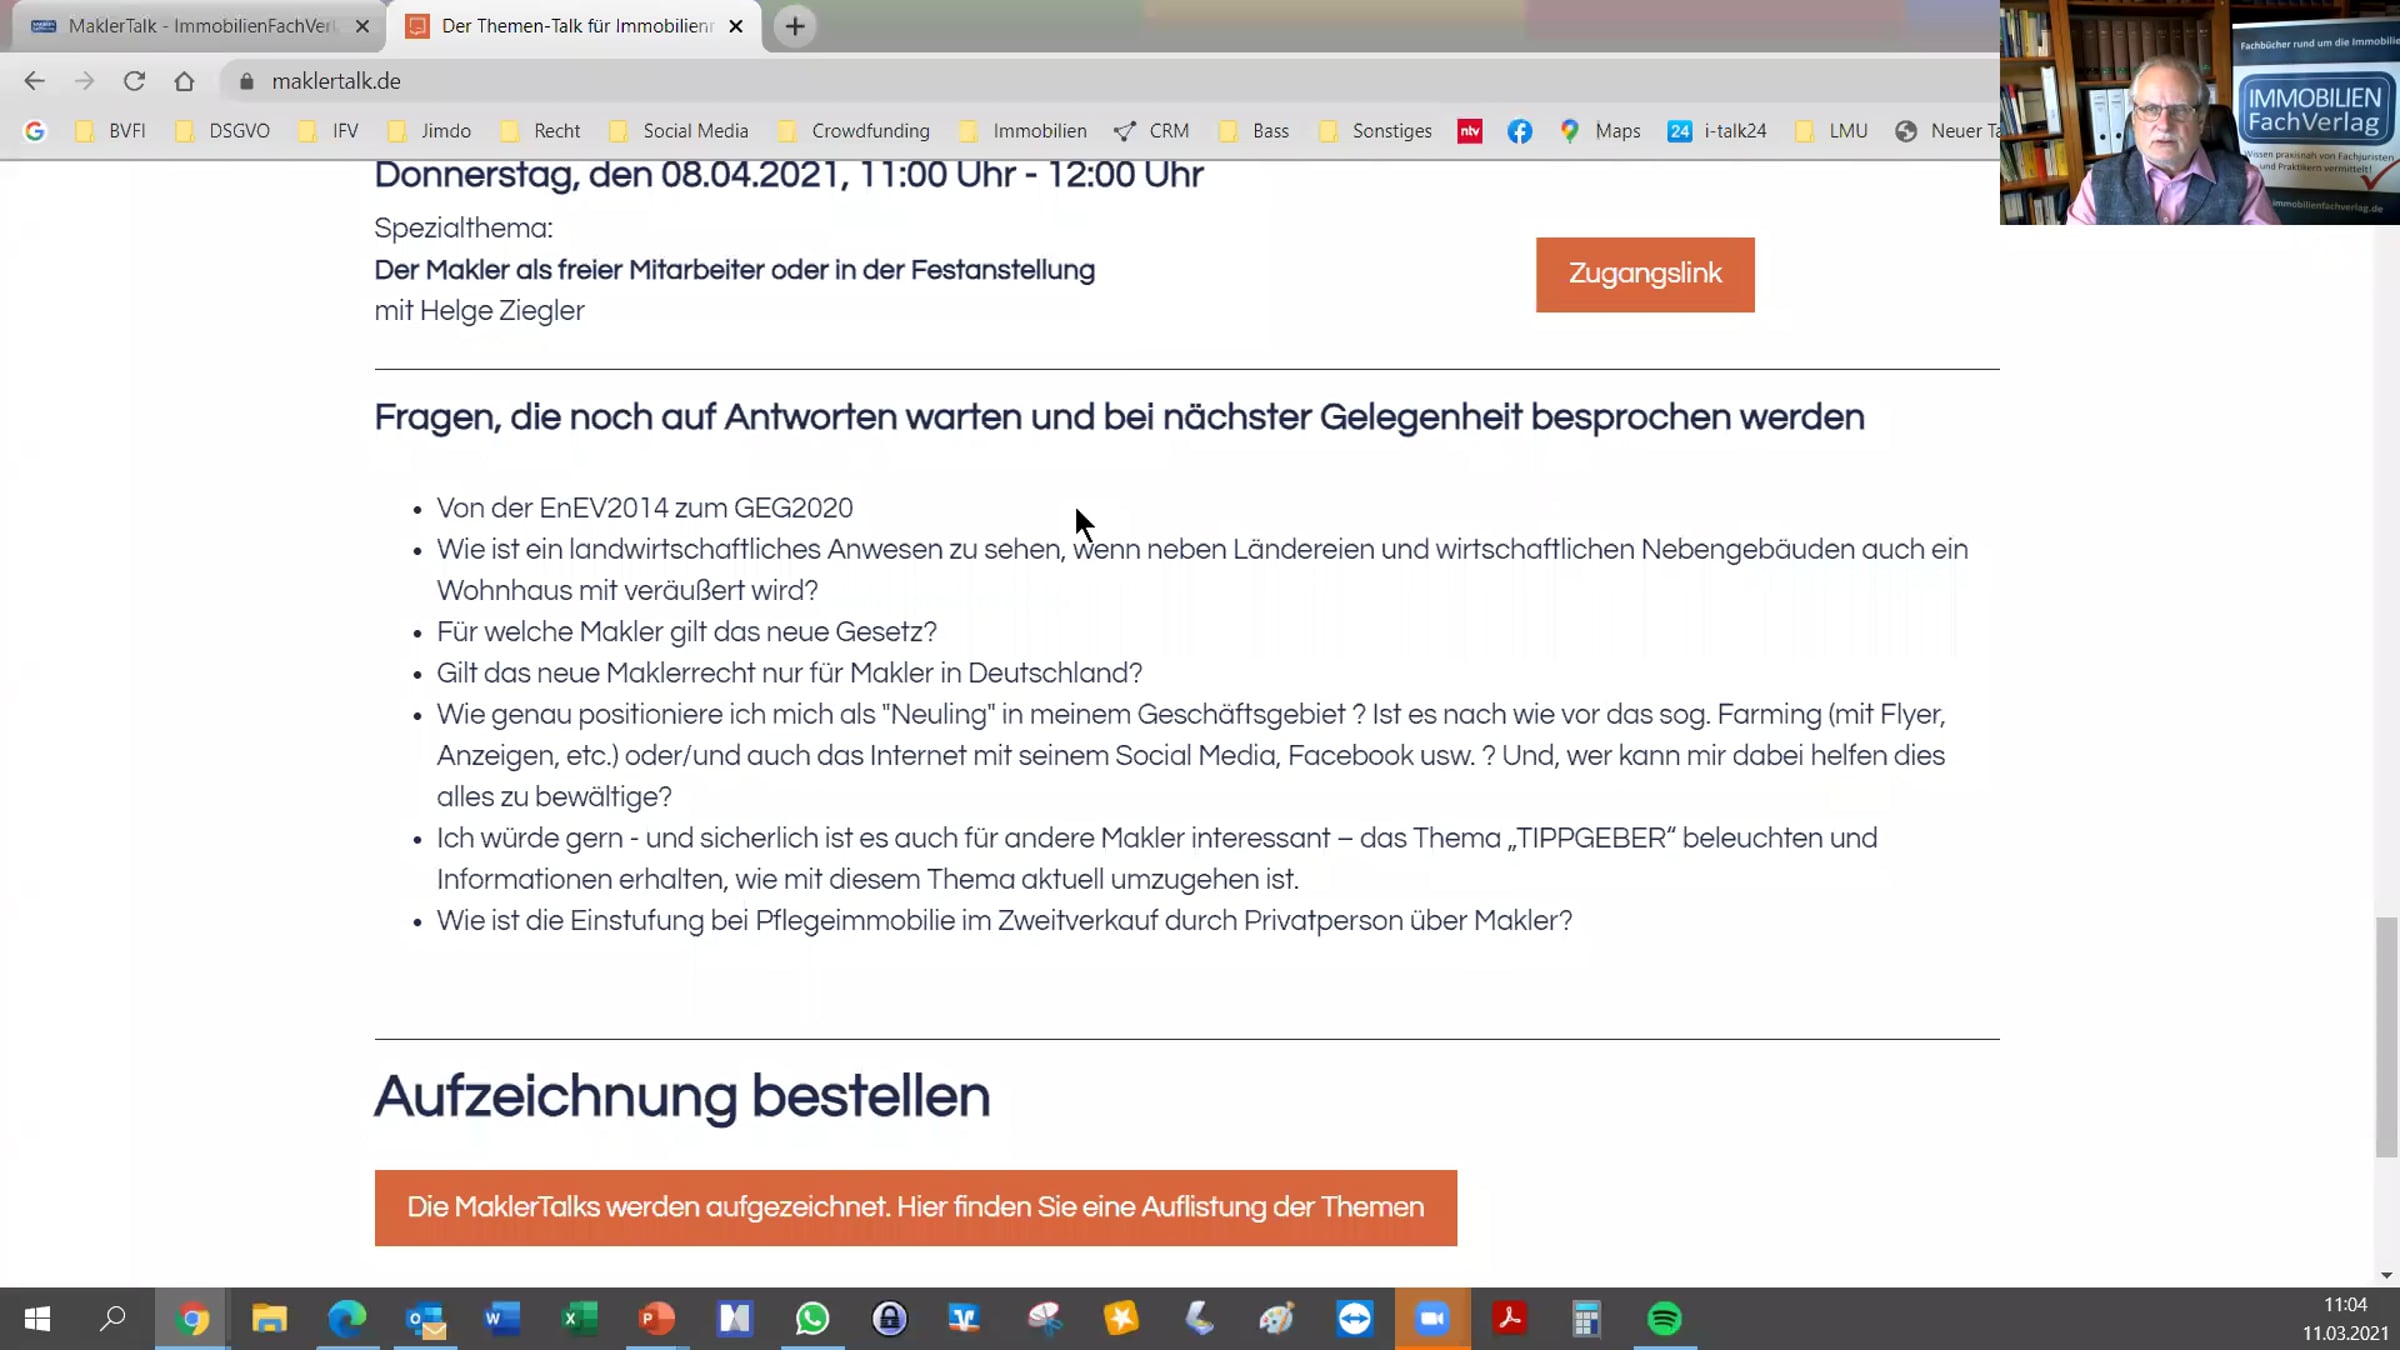The image size is (2400, 1350).
Task: Click the browser reload icon
Action: click(x=134, y=81)
